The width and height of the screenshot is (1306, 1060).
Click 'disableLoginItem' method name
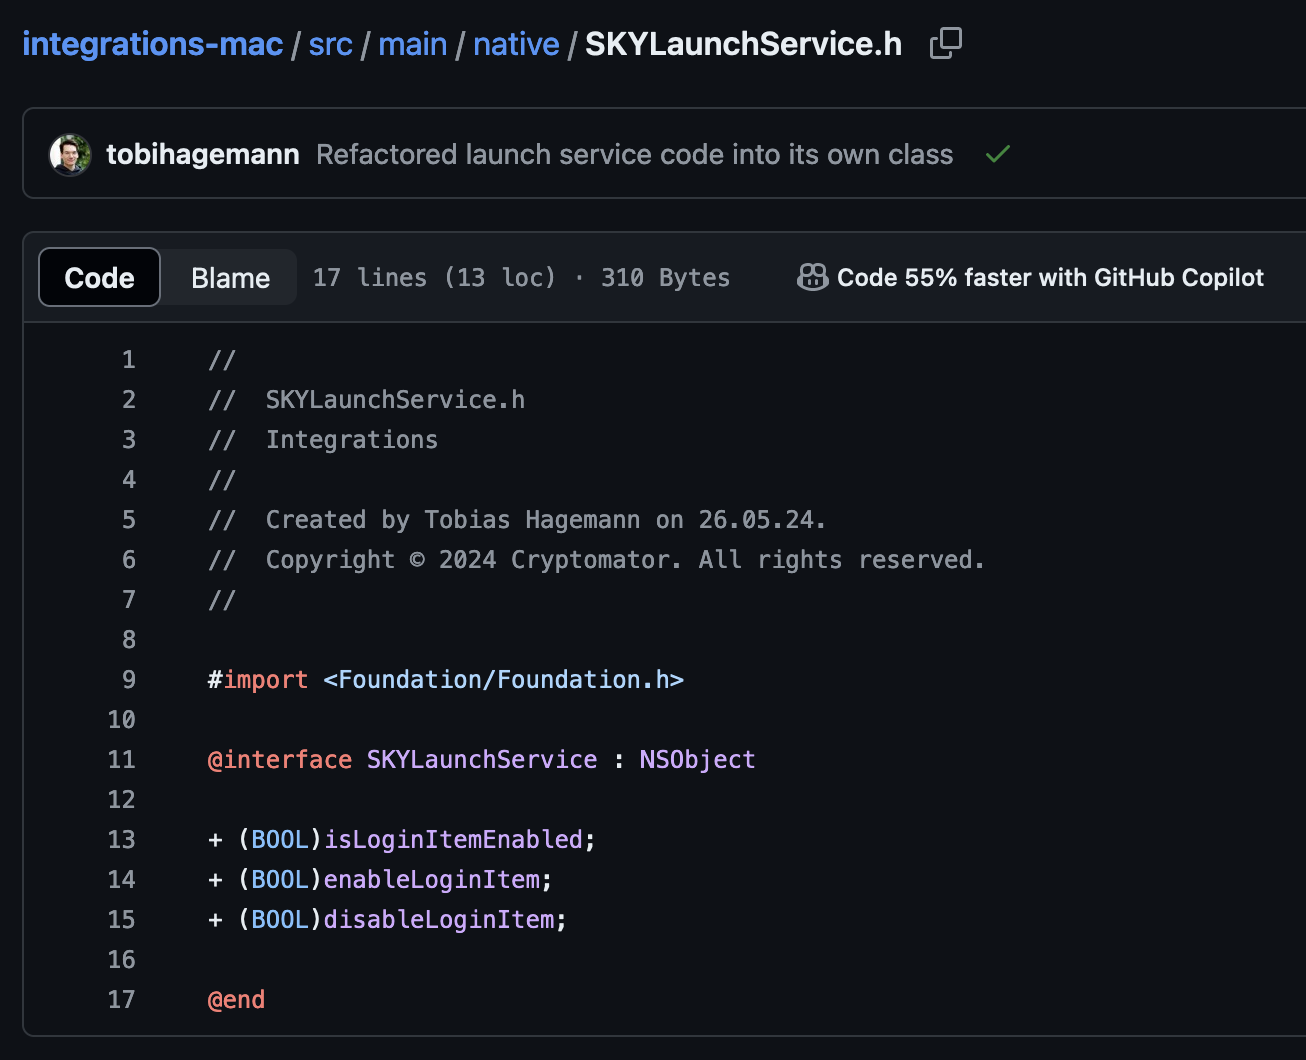(438, 919)
